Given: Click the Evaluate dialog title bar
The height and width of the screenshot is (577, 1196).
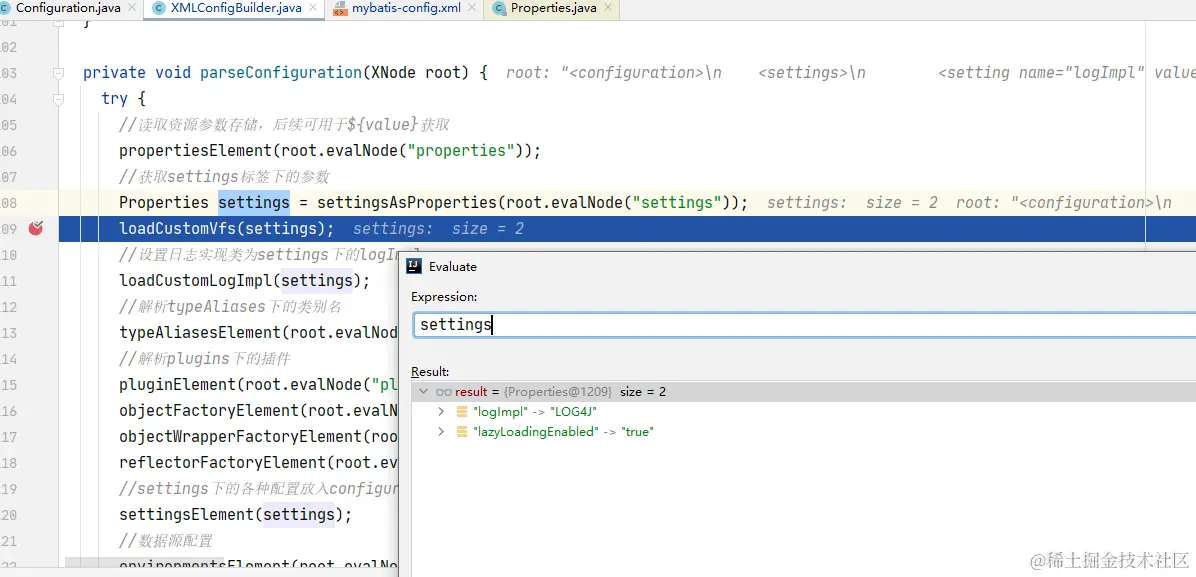Looking at the screenshot, I should [x=798, y=266].
